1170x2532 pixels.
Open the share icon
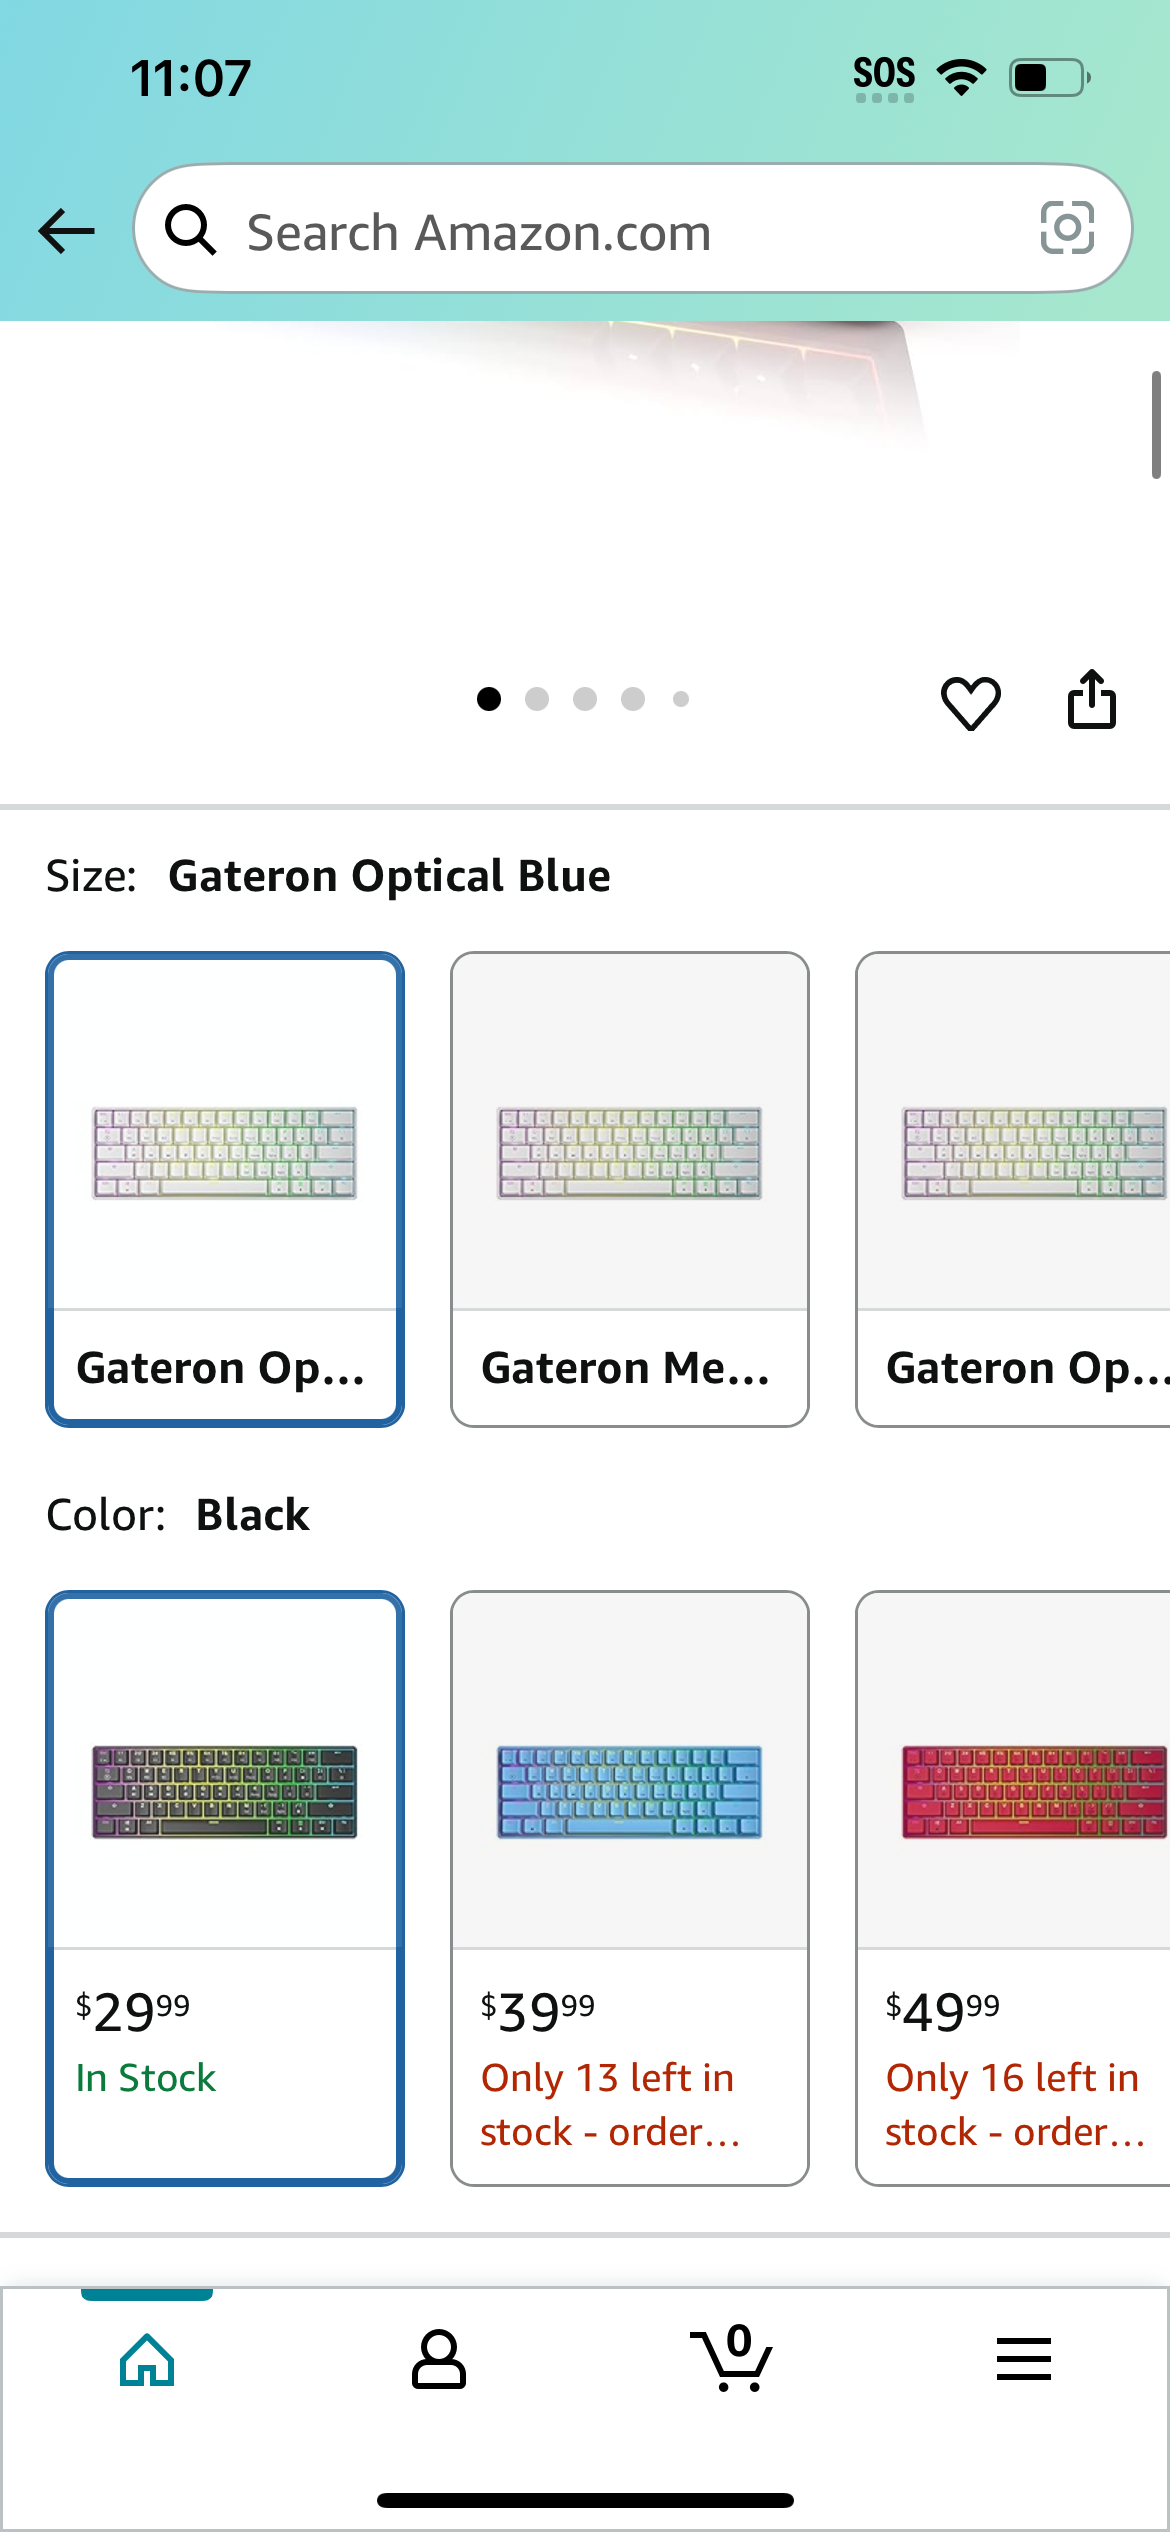[1091, 699]
